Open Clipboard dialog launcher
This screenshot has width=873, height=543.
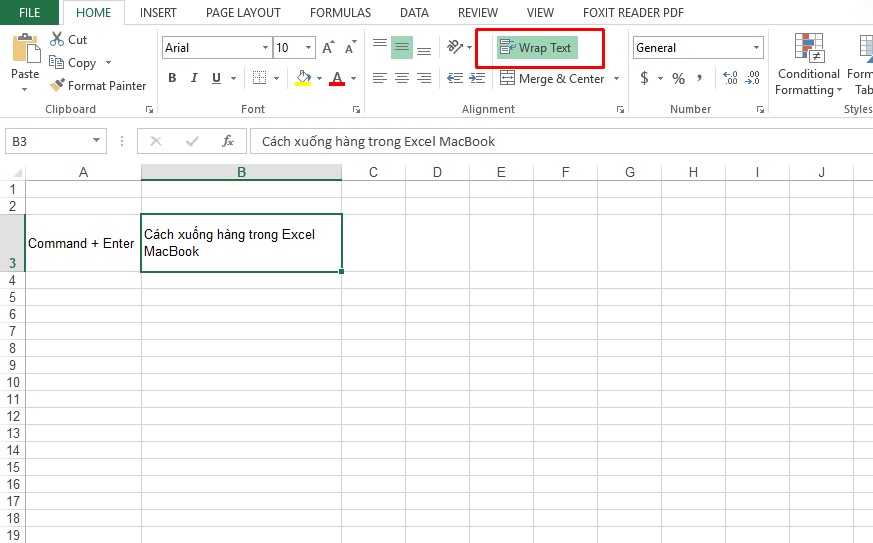point(149,110)
